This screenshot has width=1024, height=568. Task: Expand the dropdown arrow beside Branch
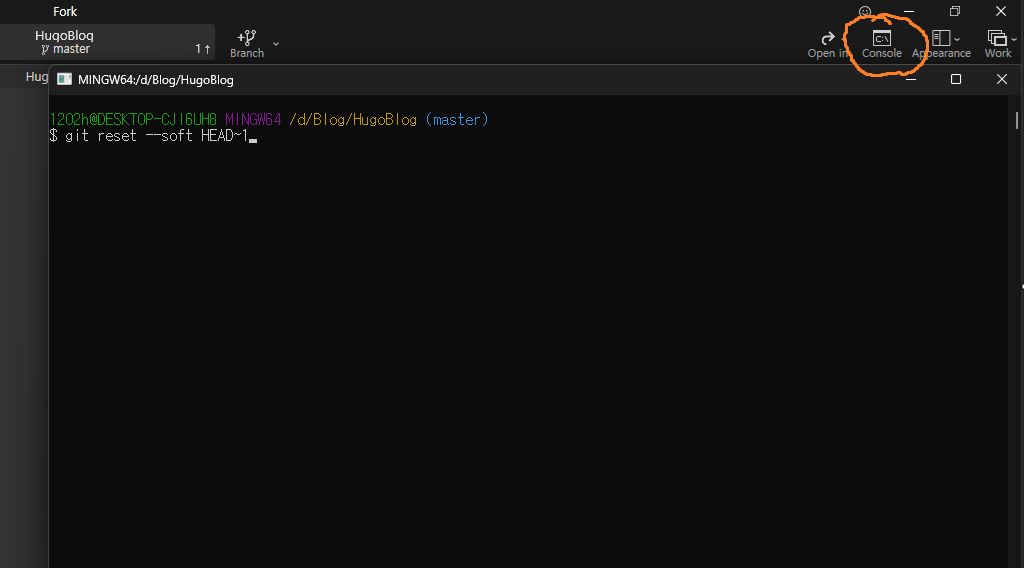(276, 44)
